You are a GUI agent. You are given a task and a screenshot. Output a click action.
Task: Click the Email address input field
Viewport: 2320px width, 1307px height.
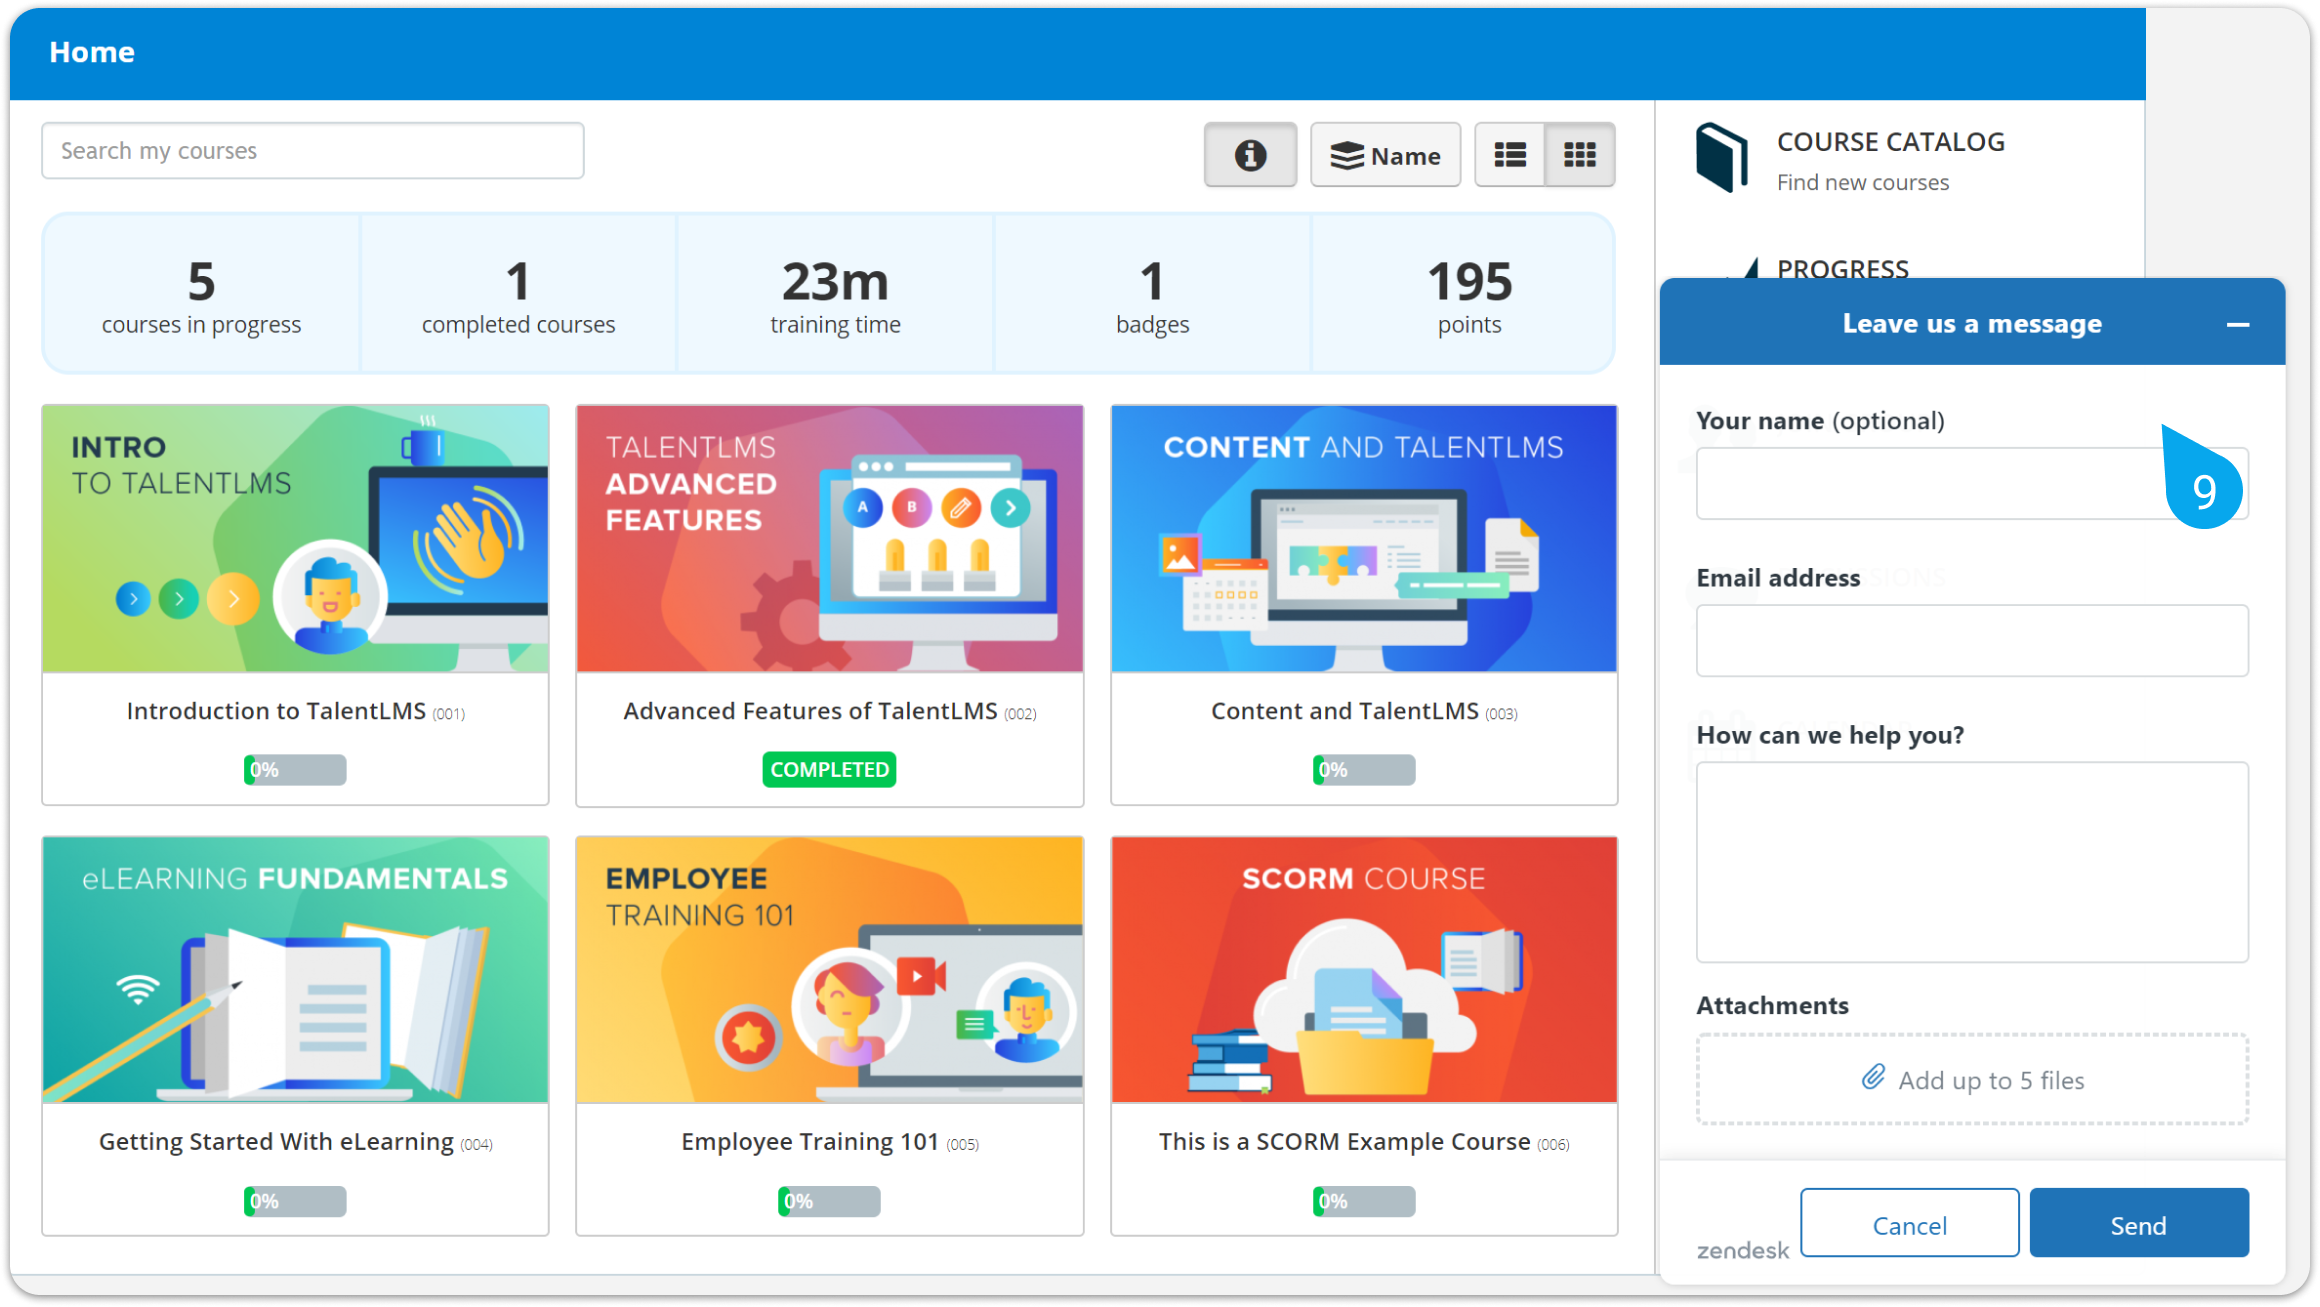pyautogui.click(x=1972, y=641)
